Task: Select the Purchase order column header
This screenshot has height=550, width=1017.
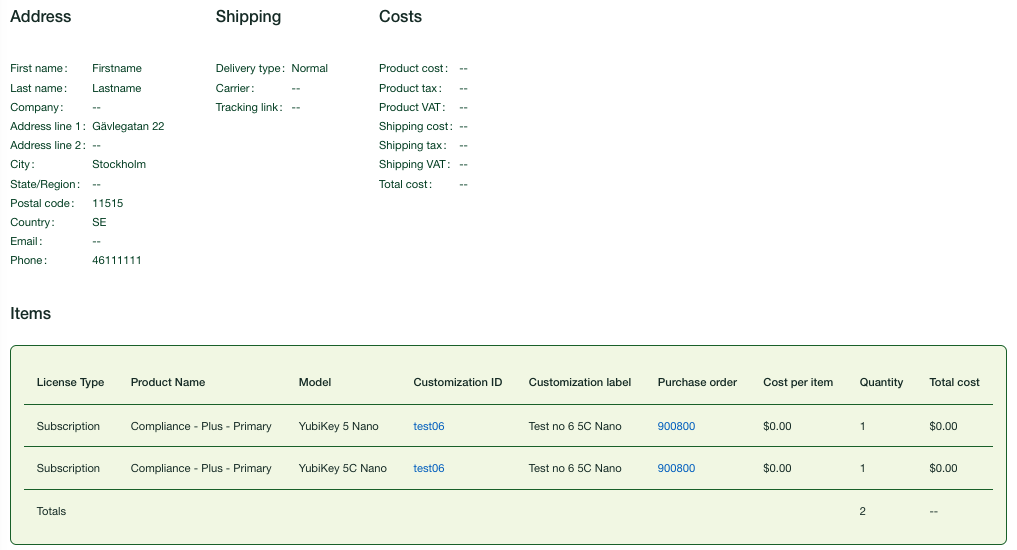Action: (697, 382)
